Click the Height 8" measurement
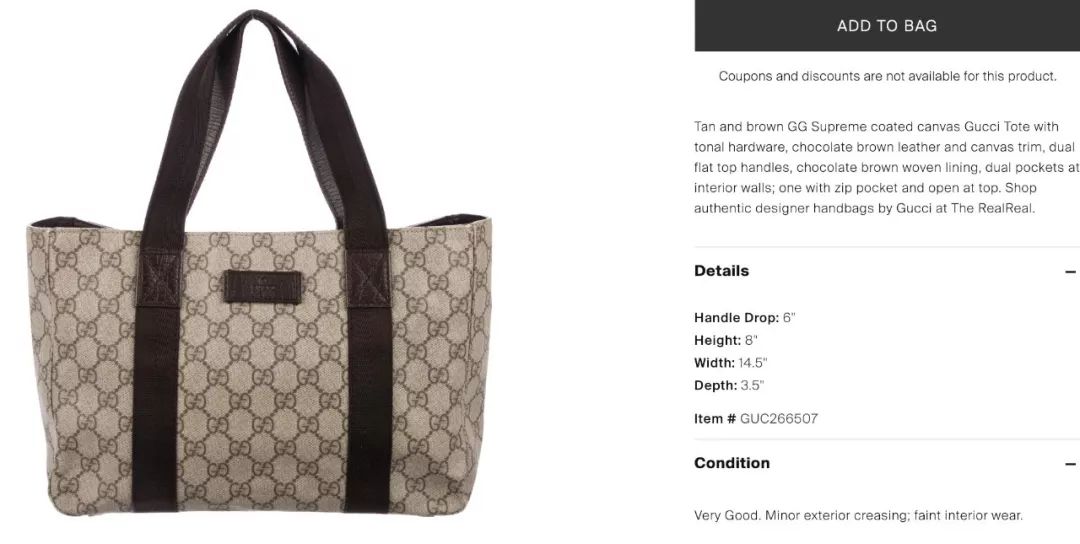Screen dimensions: 1080x544 [726, 340]
